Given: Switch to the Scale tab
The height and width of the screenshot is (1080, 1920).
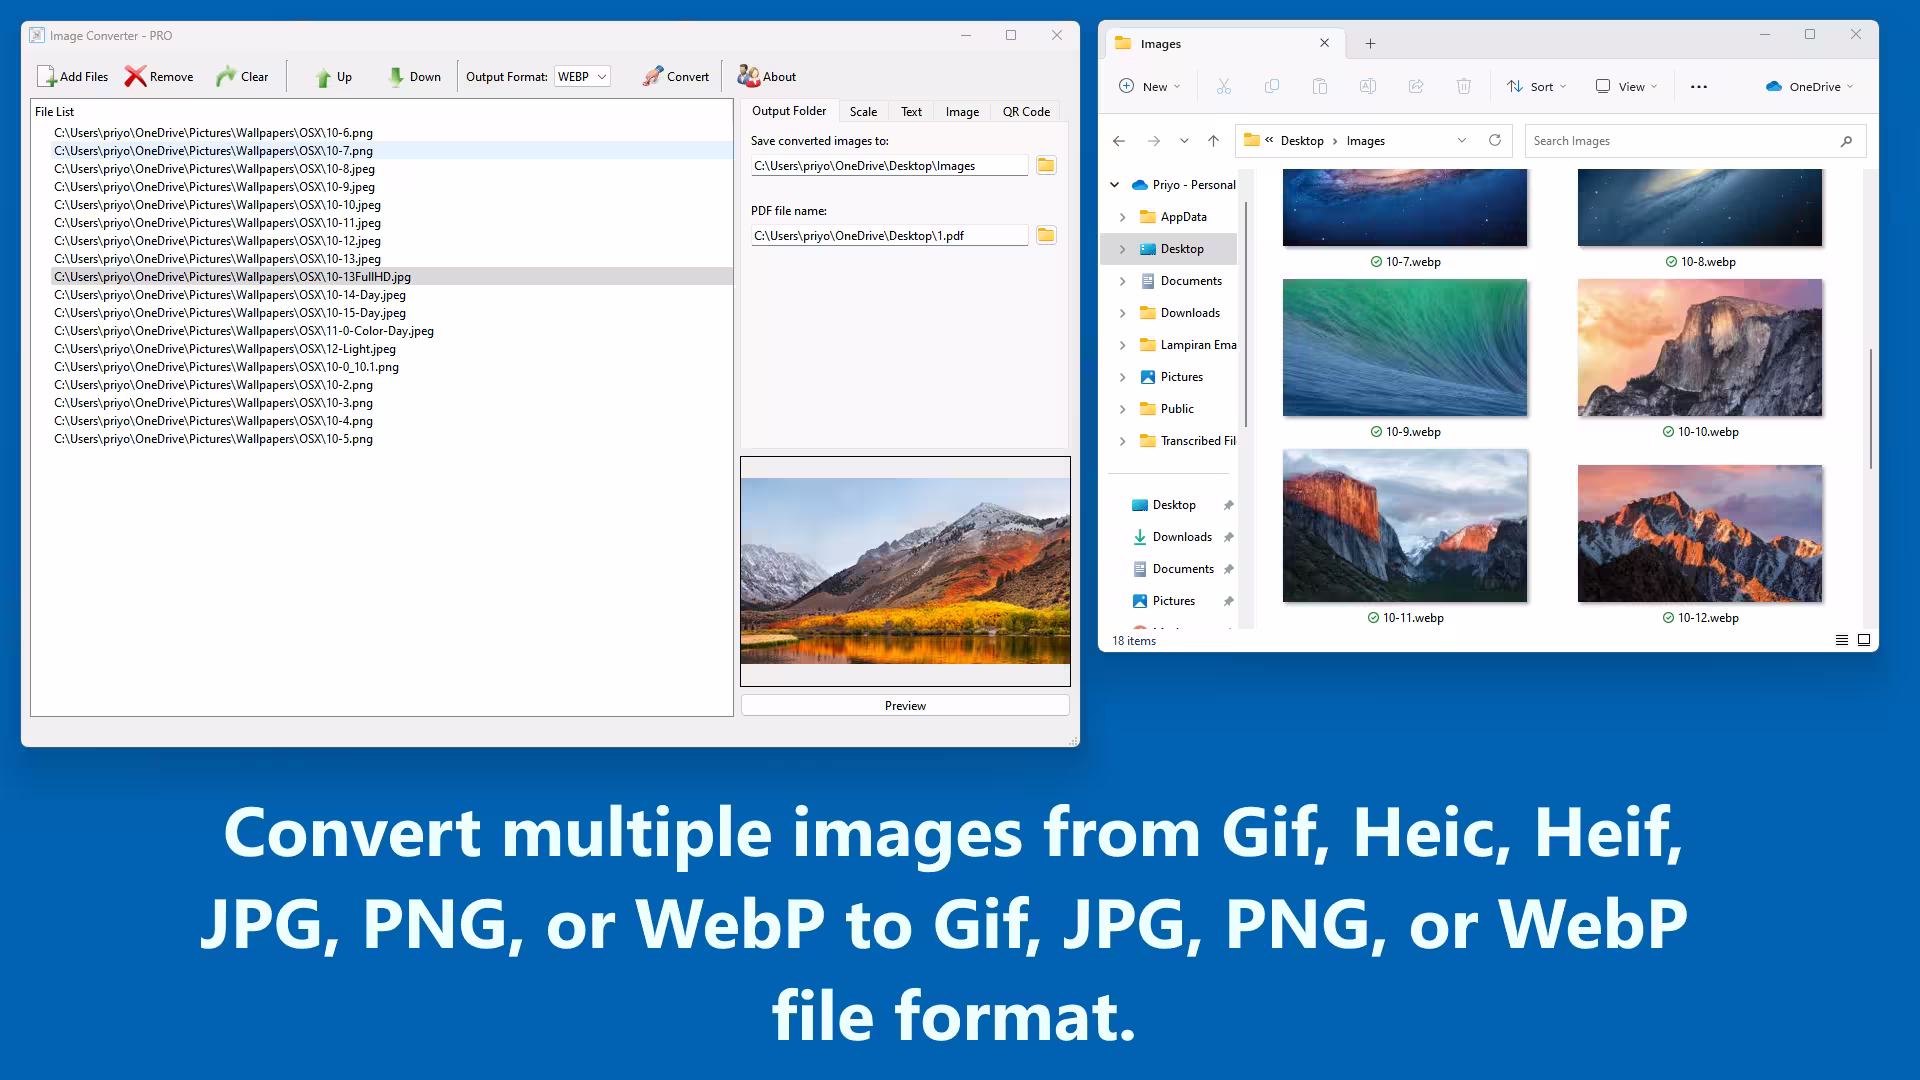Looking at the screenshot, I should (863, 112).
